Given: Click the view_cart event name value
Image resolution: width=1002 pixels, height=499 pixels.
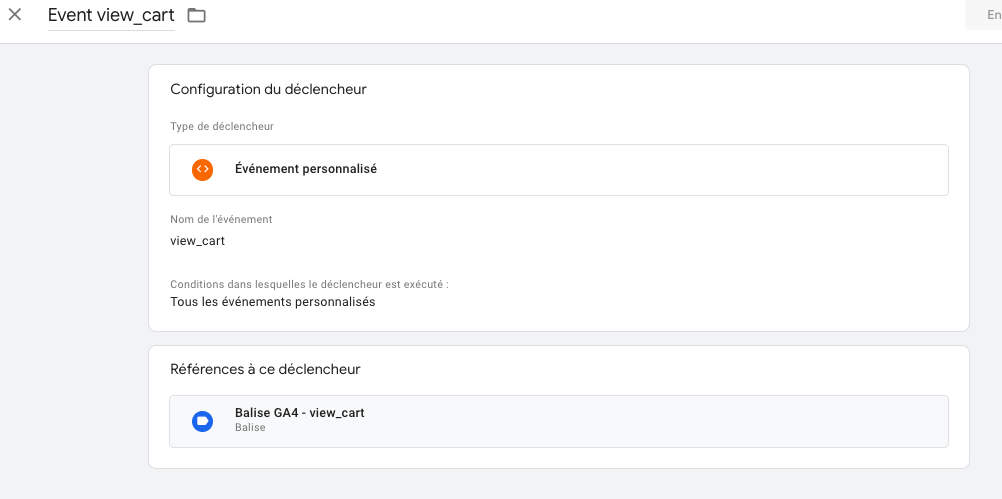Looking at the screenshot, I should coord(197,241).
